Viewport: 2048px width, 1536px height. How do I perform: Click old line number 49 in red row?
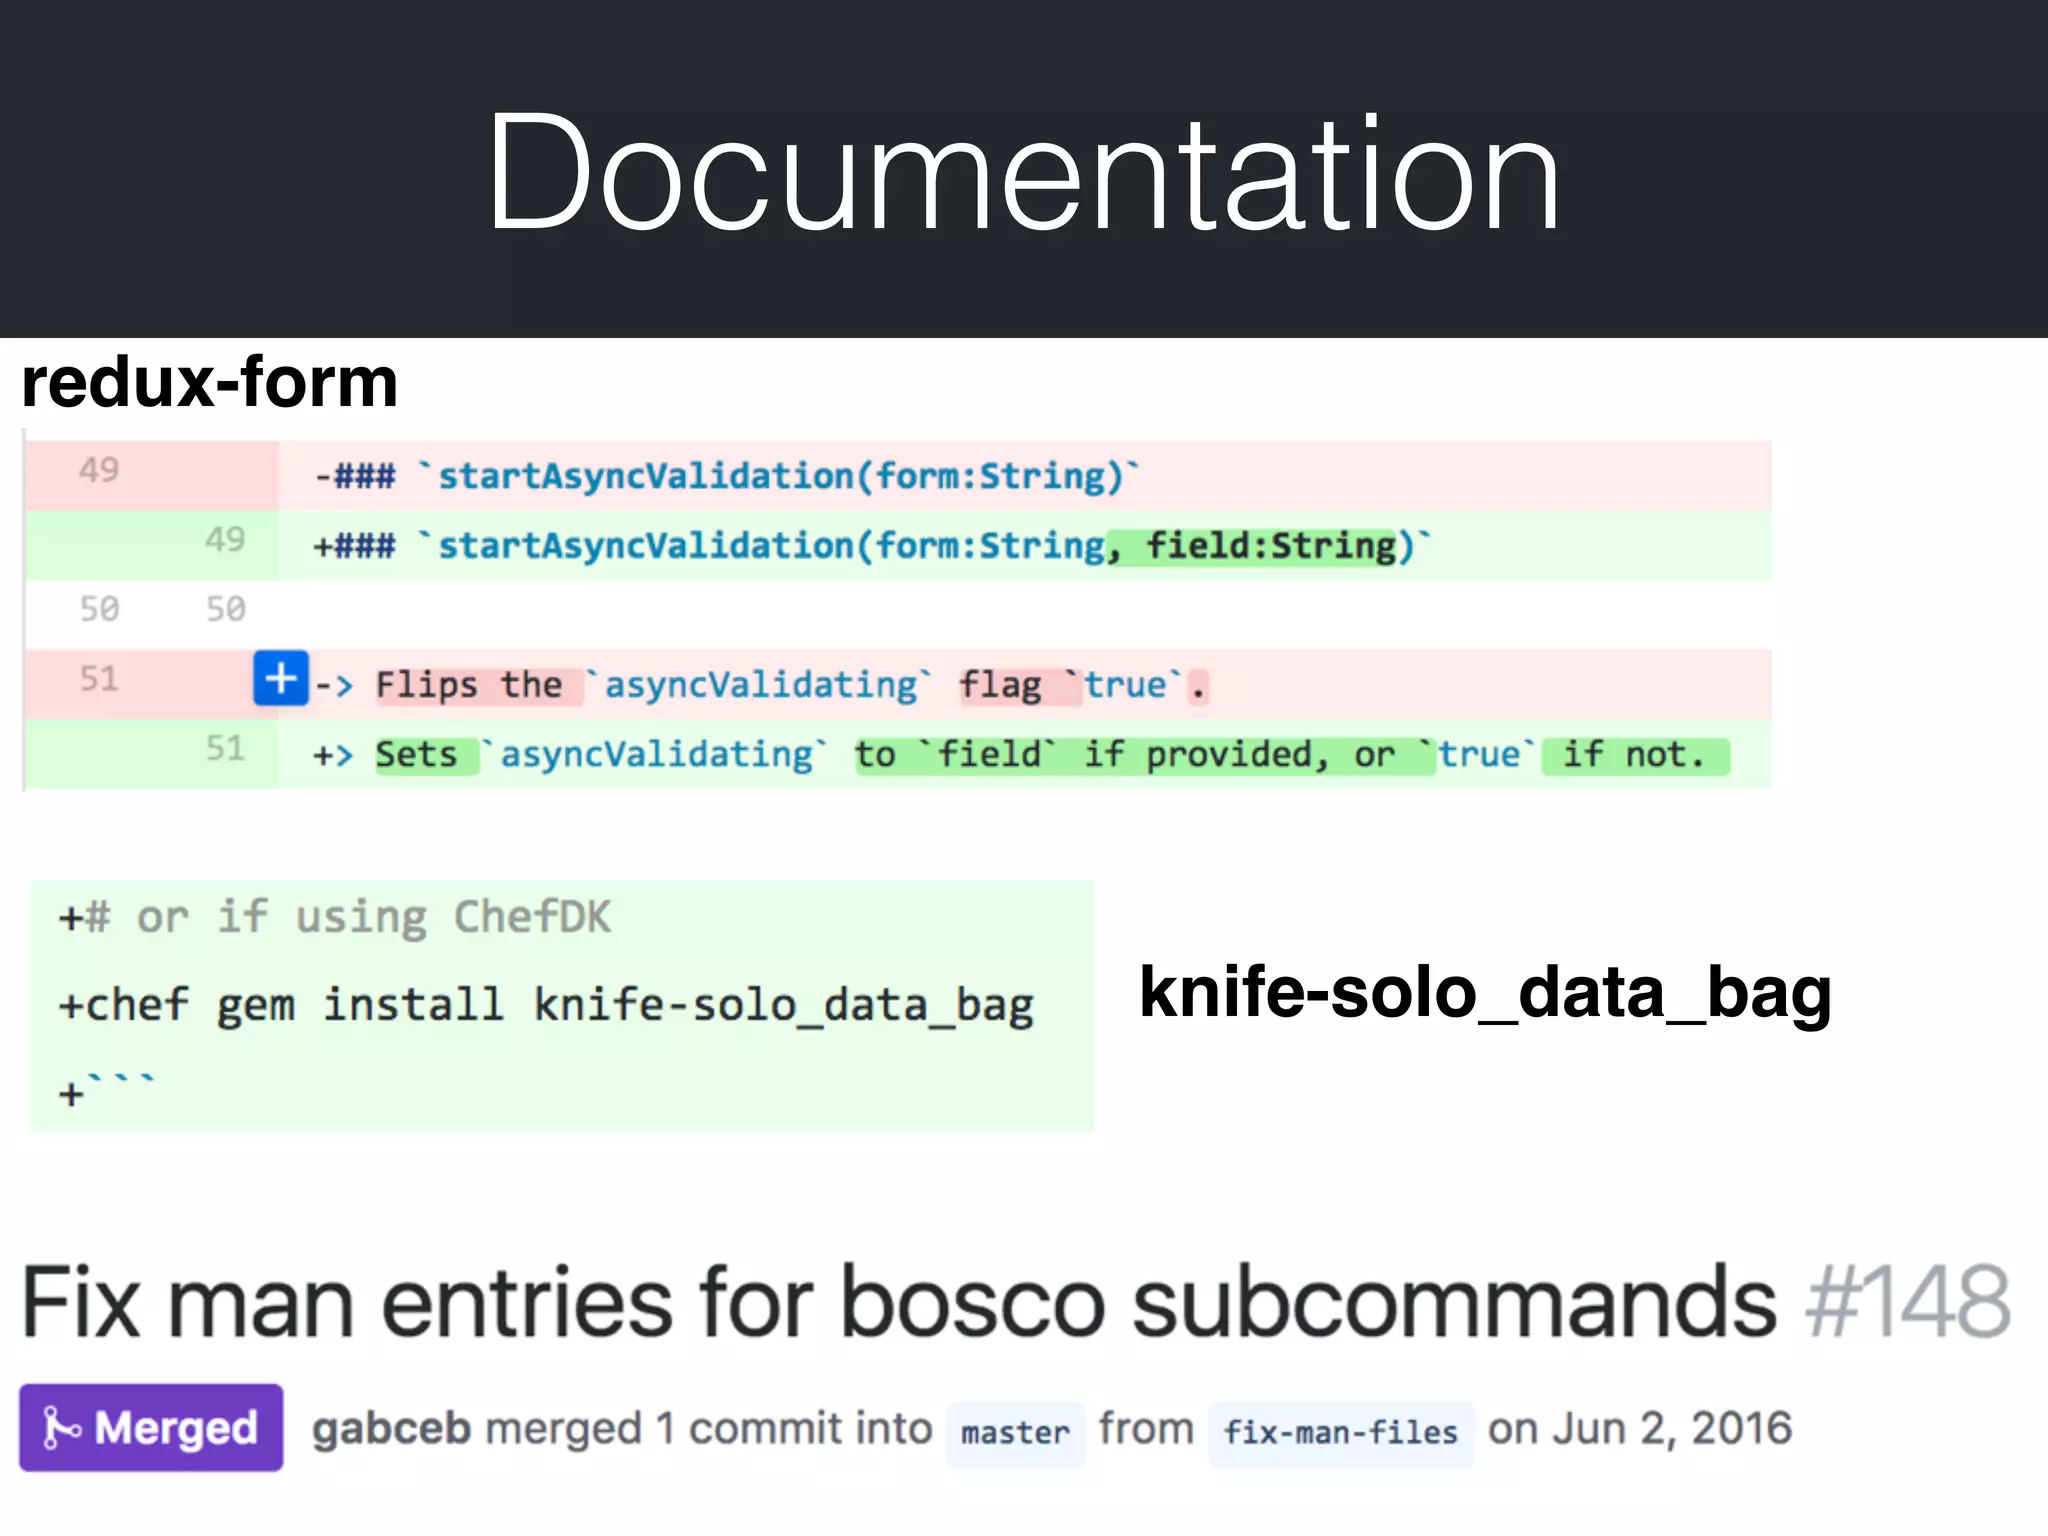tap(99, 470)
